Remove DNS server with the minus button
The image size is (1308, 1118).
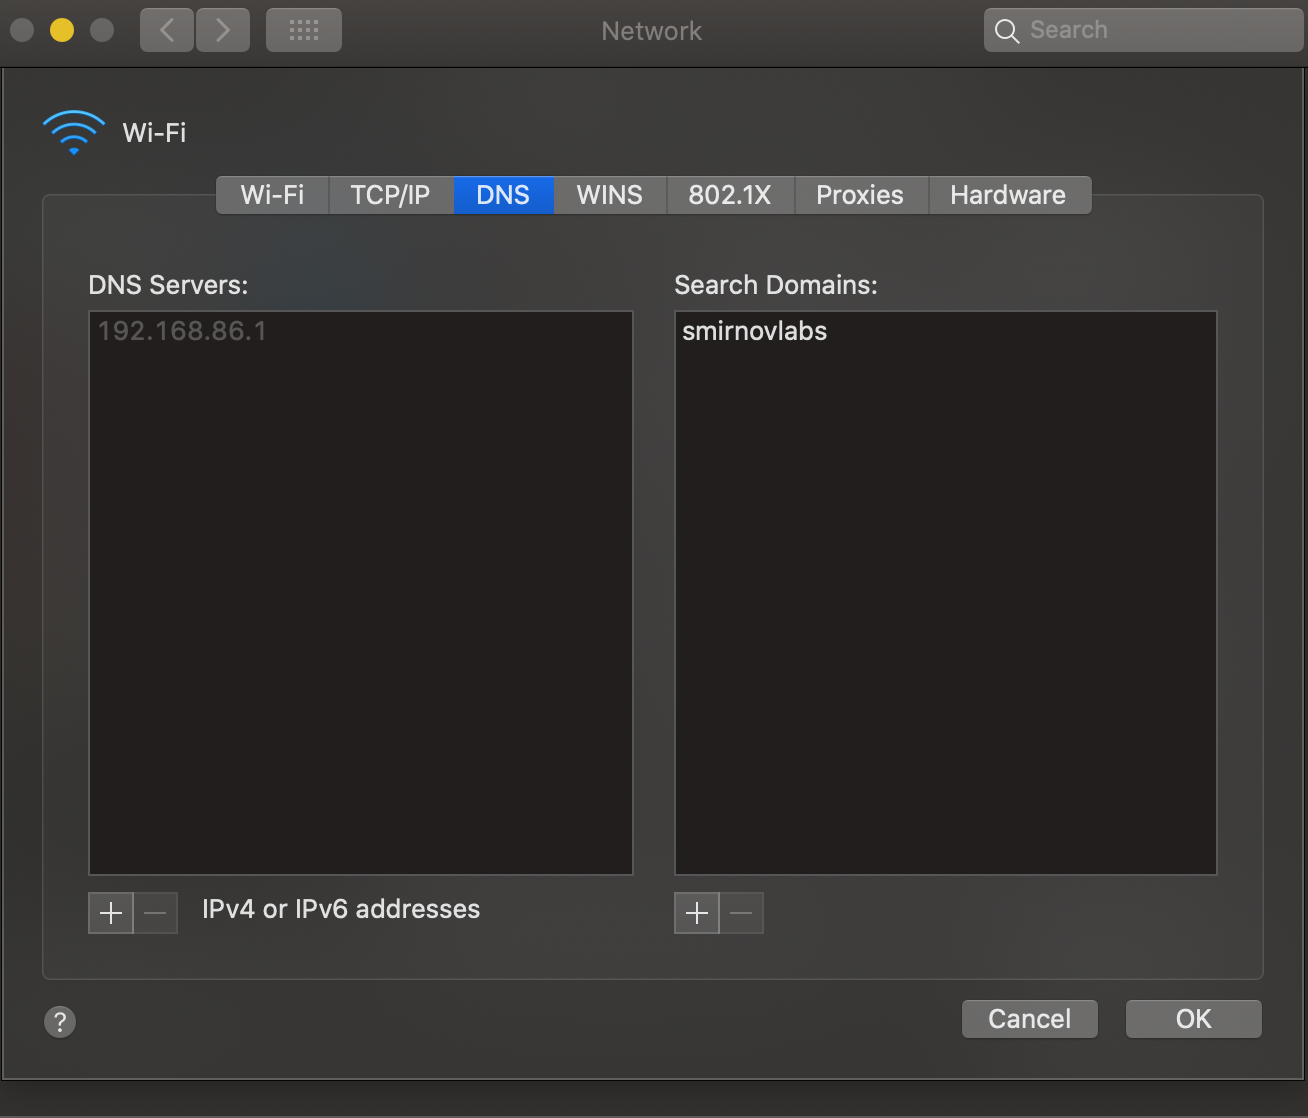[156, 913]
